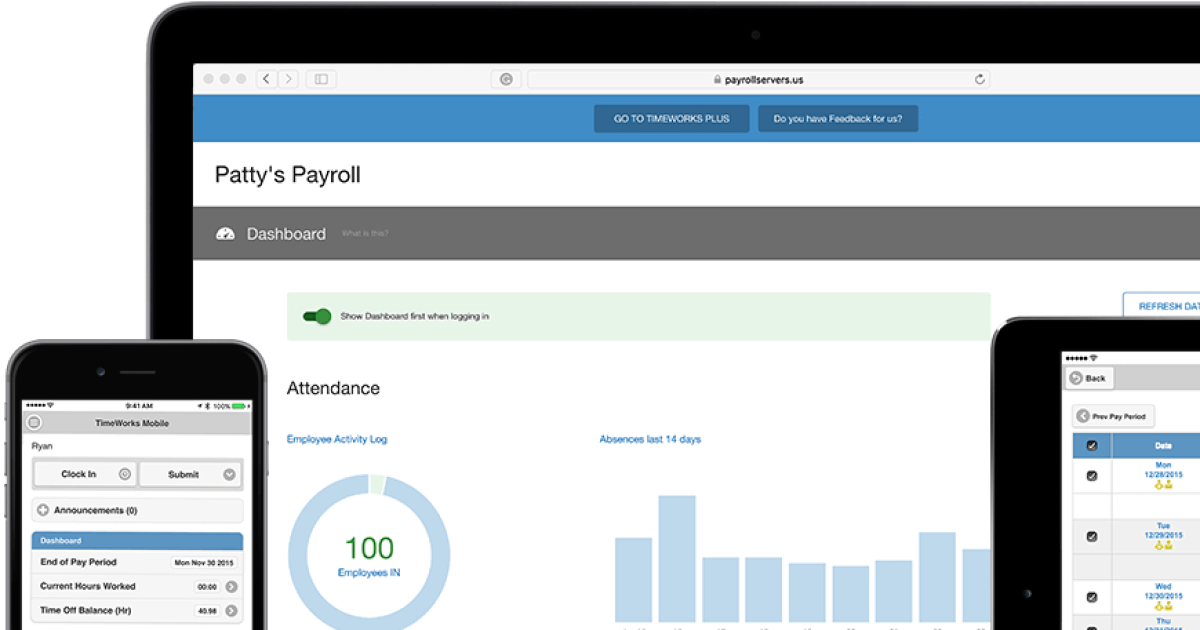
Task: Click the Attendance section heading
Action: (333, 388)
